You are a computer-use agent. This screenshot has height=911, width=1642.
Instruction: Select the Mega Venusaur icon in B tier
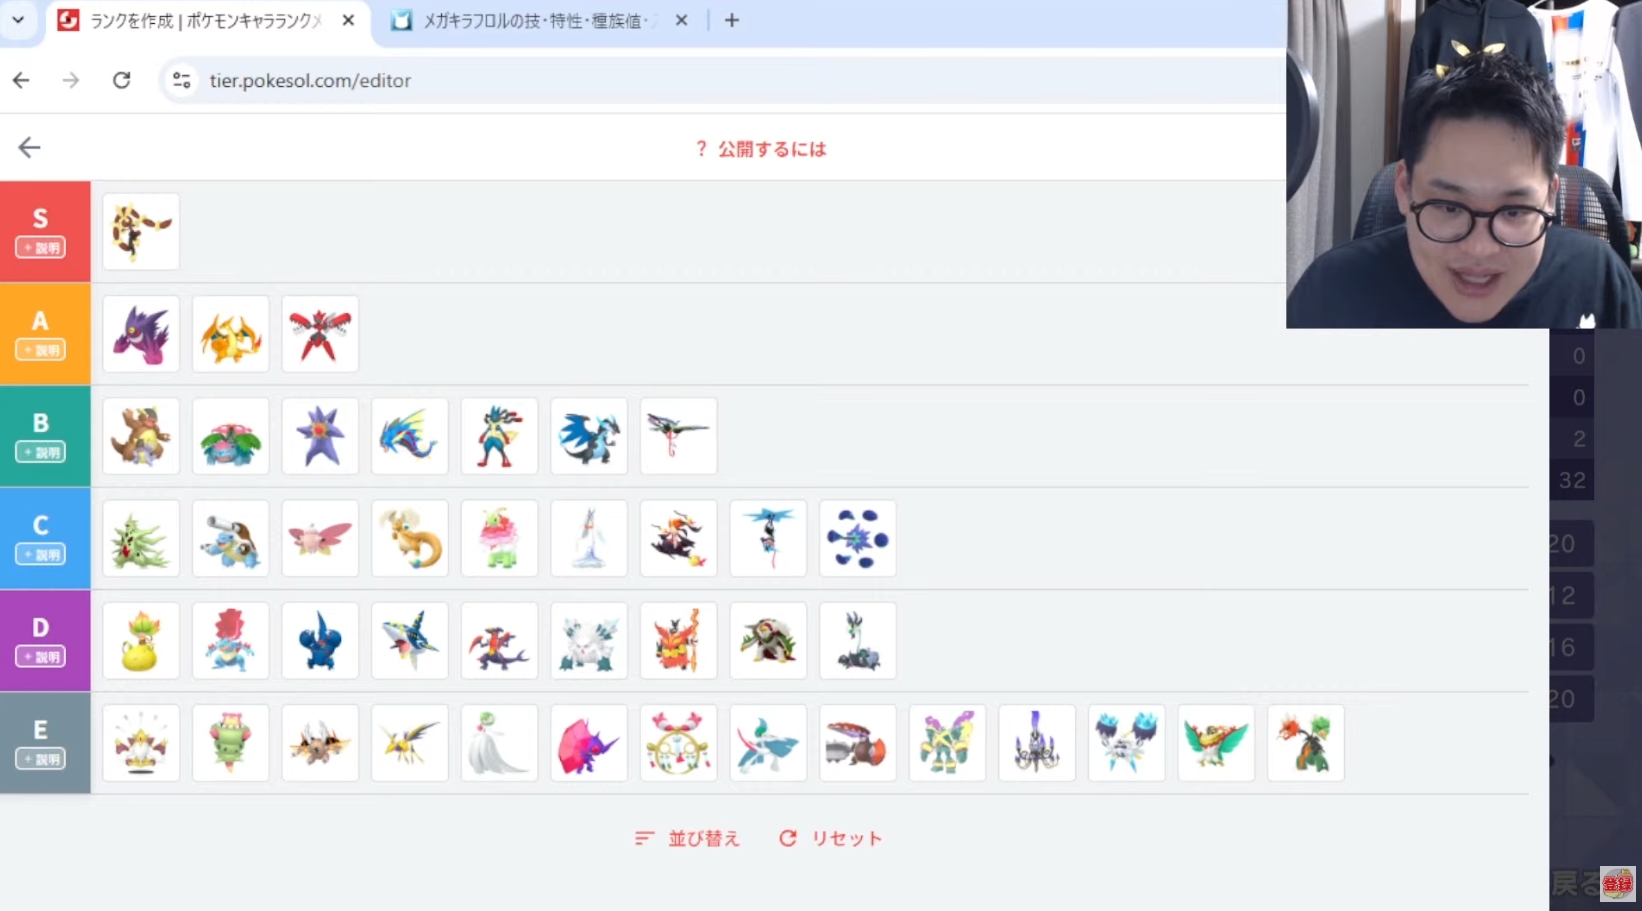pos(231,437)
